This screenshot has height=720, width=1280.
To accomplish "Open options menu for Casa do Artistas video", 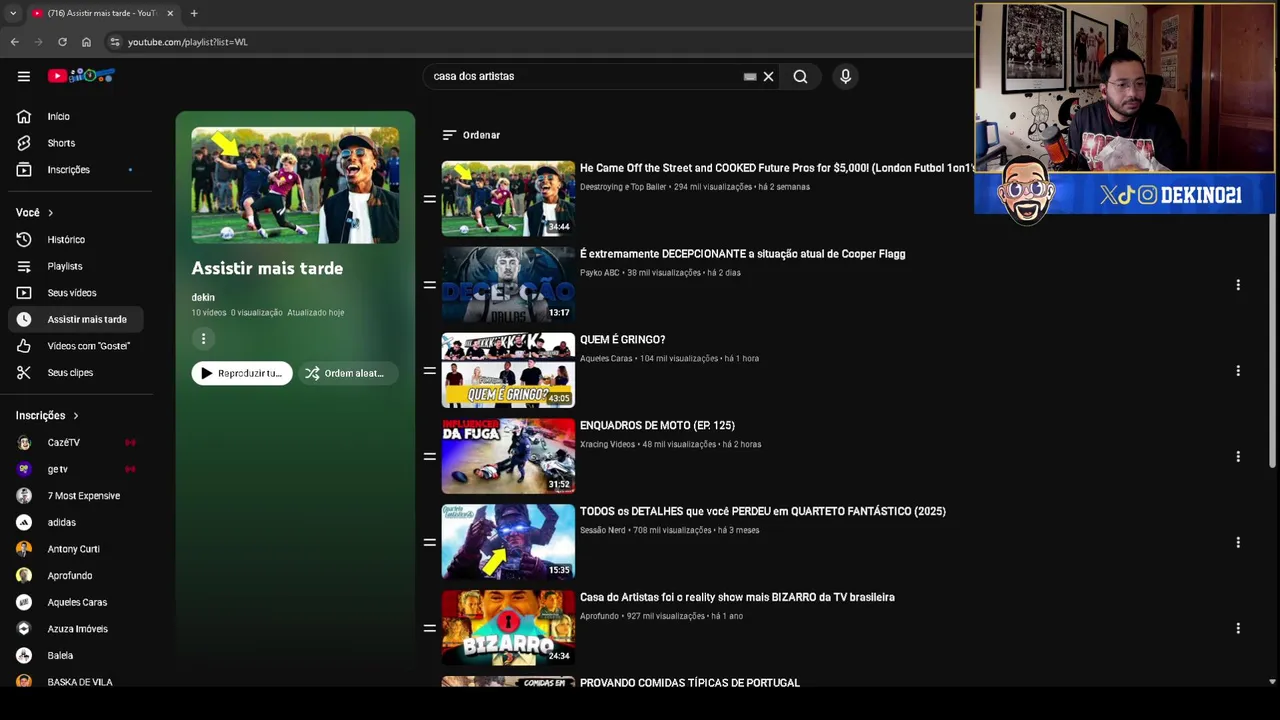I will pos(1238,629).
